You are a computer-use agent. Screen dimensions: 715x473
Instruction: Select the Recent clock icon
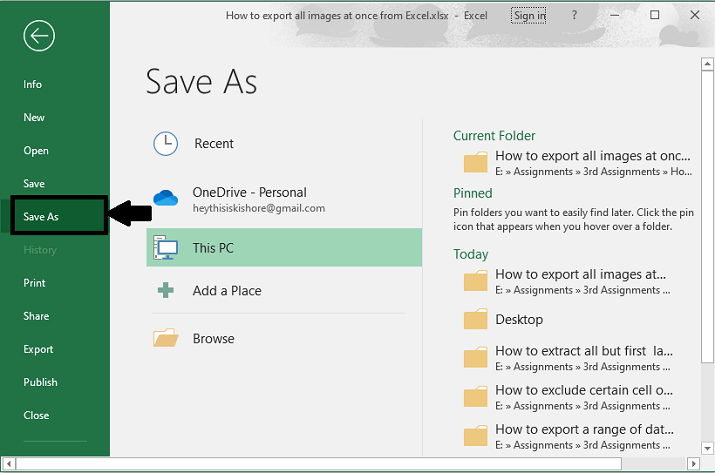click(165, 144)
